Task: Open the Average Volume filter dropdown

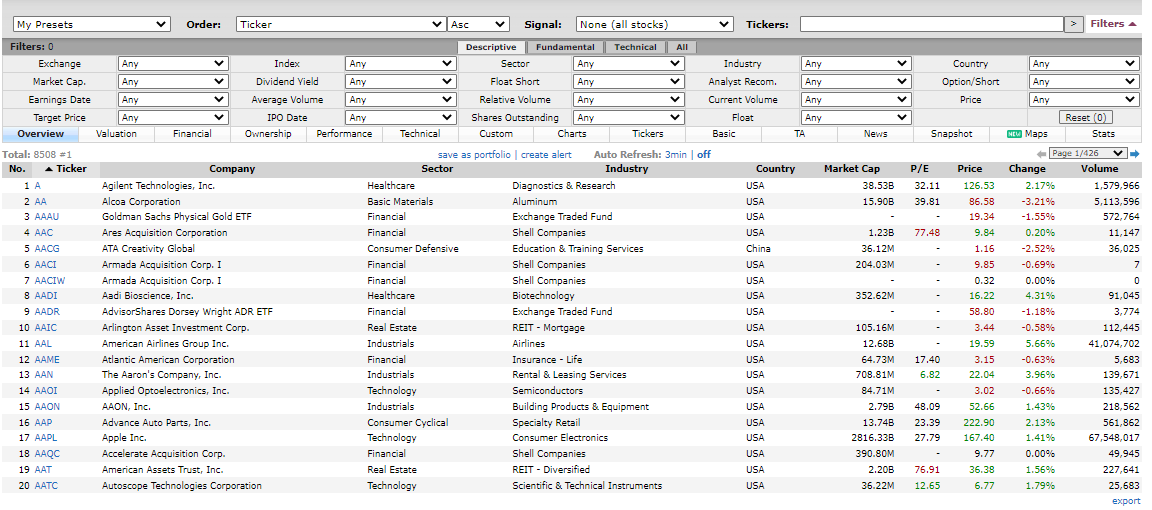Action: coord(400,99)
